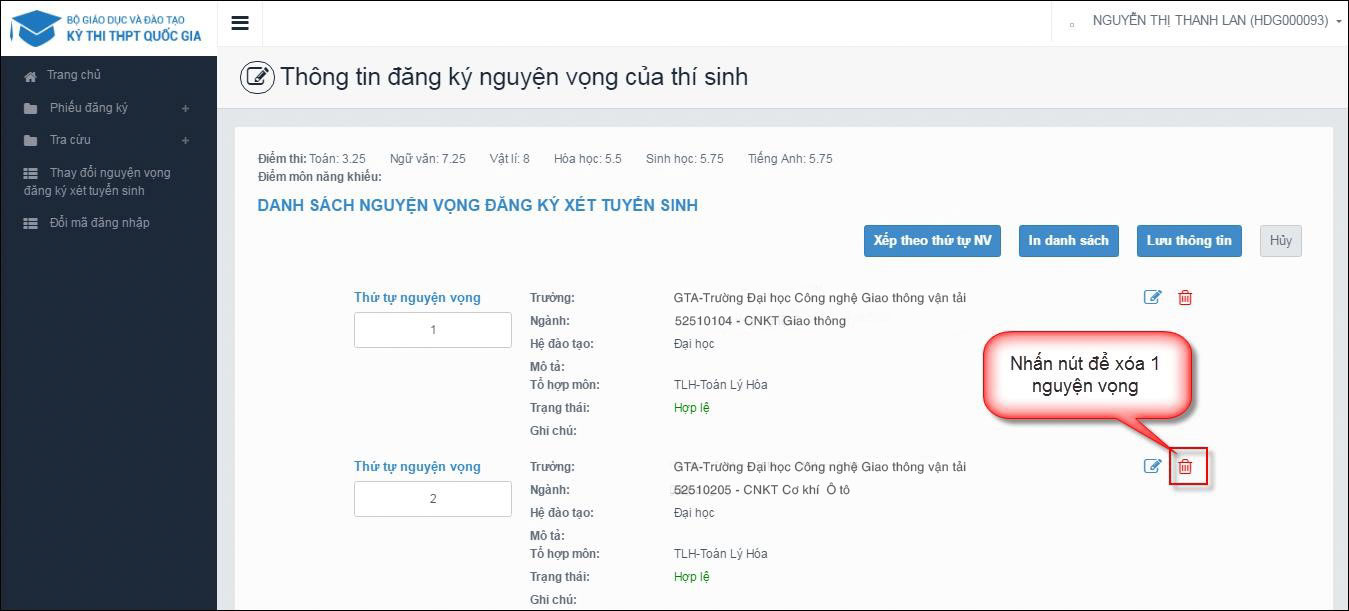Select the edit icon for nguyện vọng 2

tap(1153, 466)
